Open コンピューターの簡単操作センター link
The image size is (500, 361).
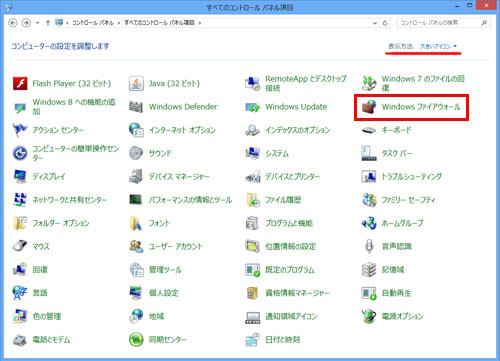click(75, 153)
